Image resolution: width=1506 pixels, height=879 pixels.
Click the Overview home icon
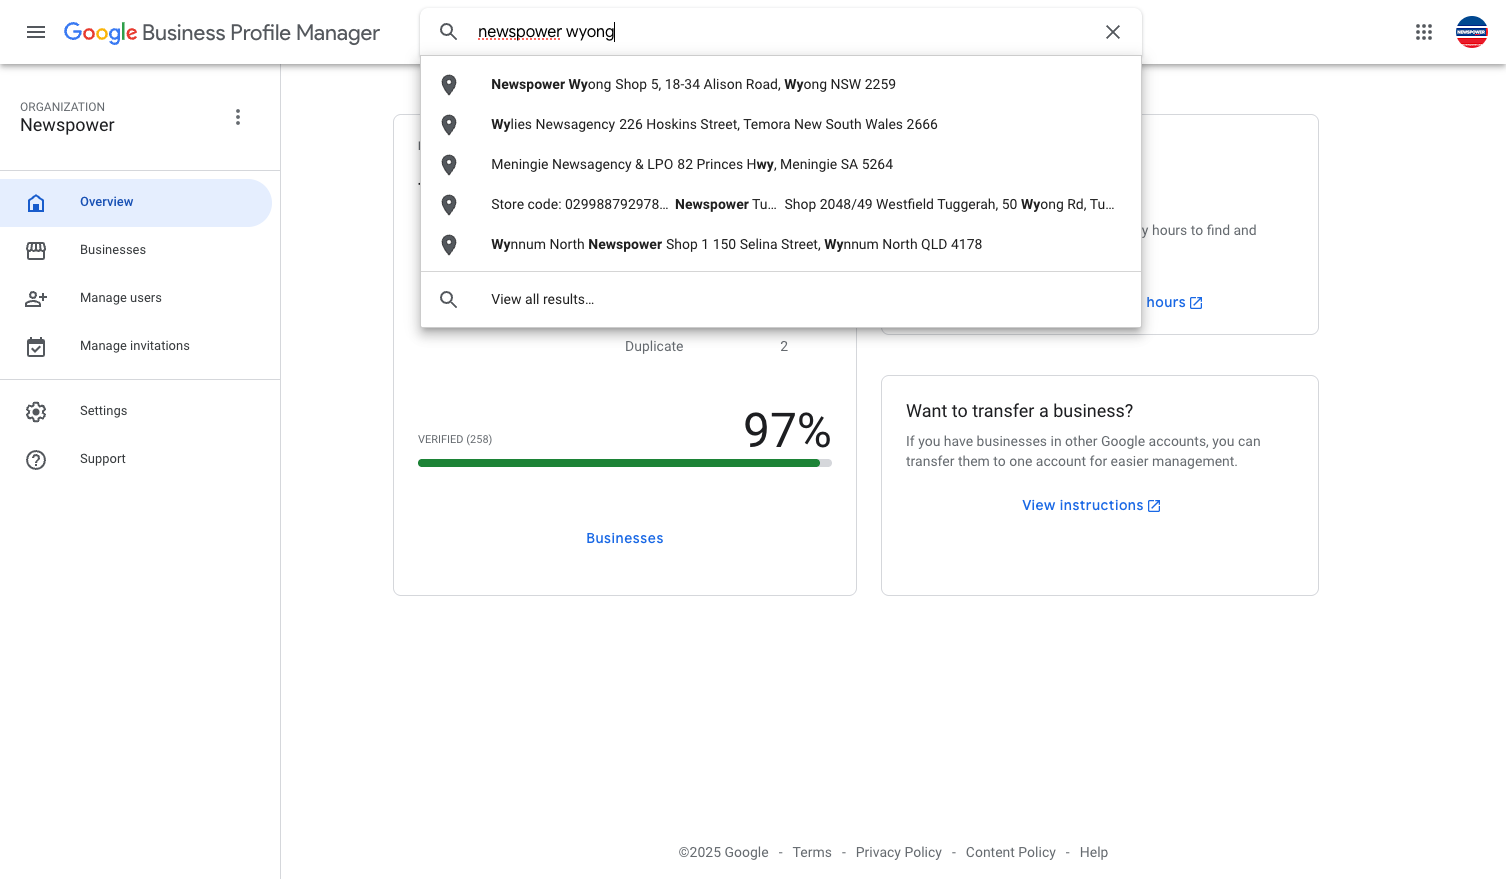(36, 203)
